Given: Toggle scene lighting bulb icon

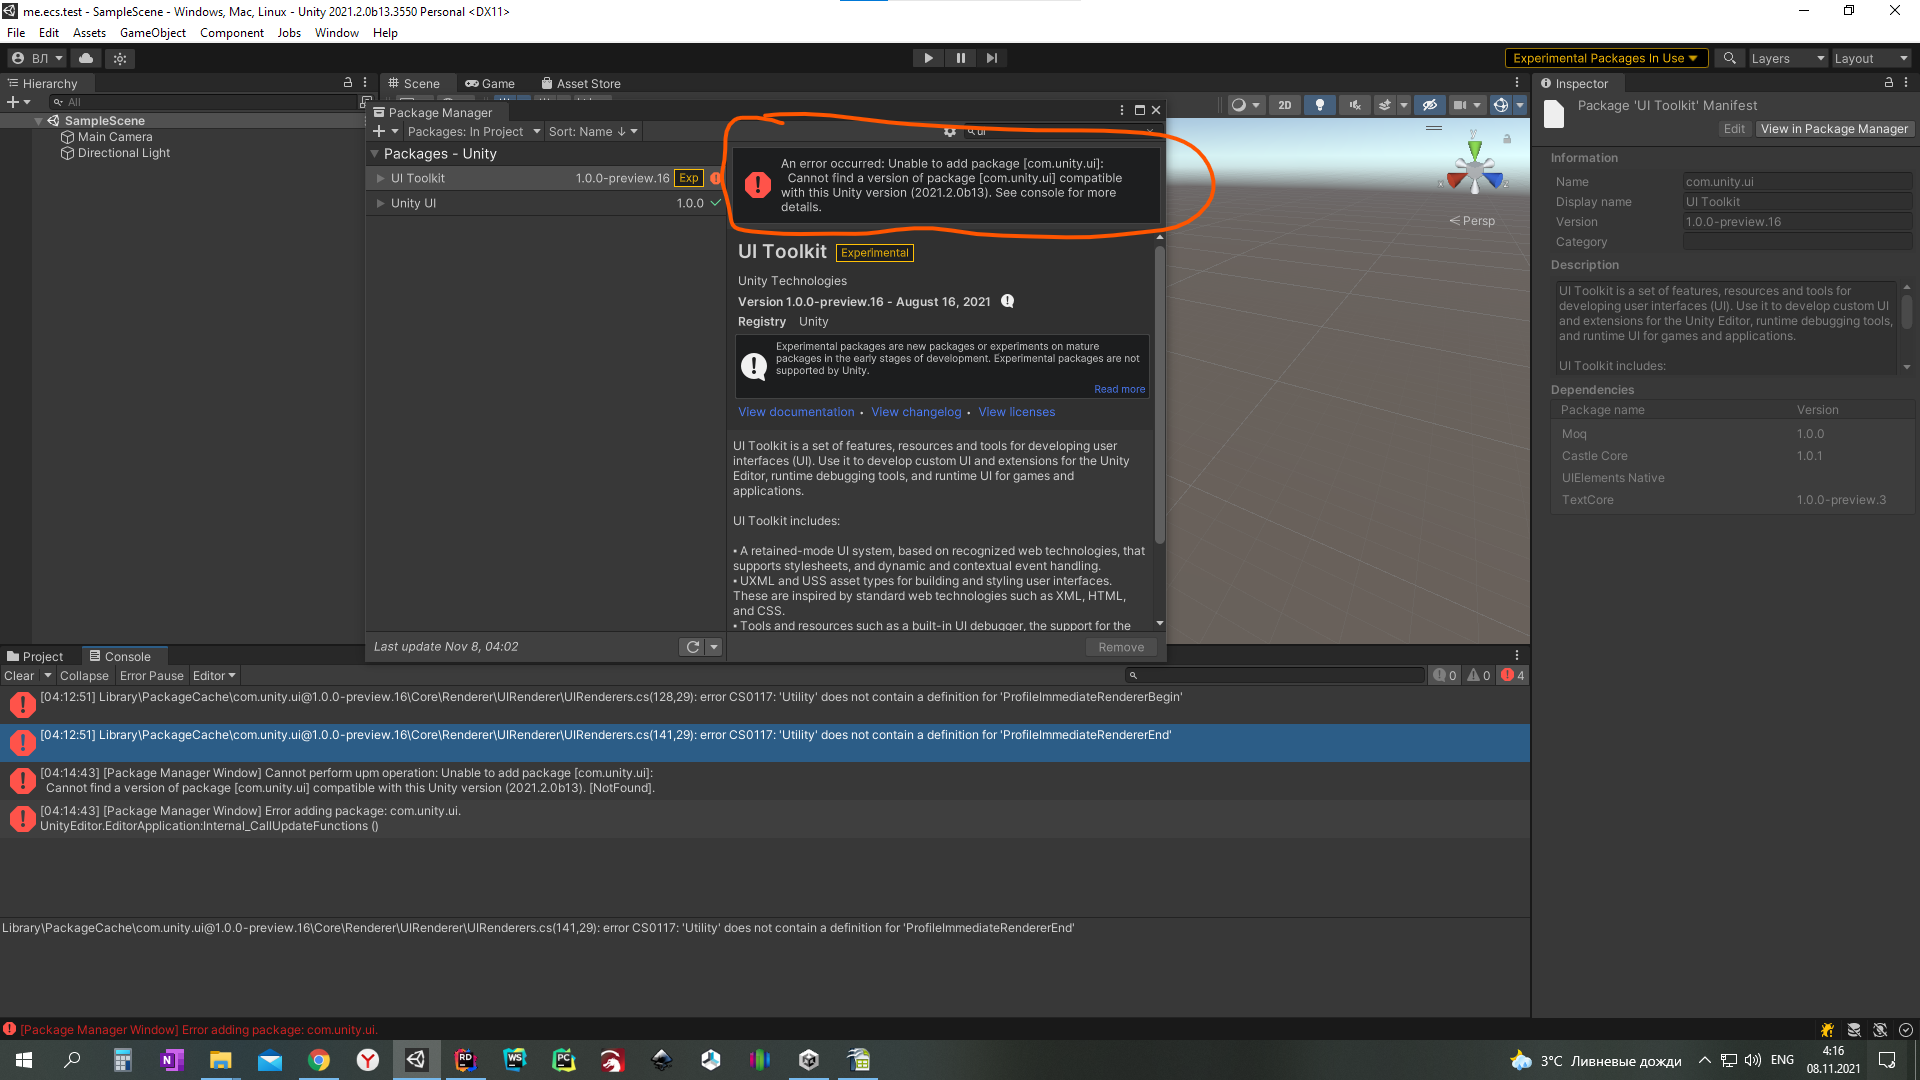Looking at the screenshot, I should tap(1320, 105).
